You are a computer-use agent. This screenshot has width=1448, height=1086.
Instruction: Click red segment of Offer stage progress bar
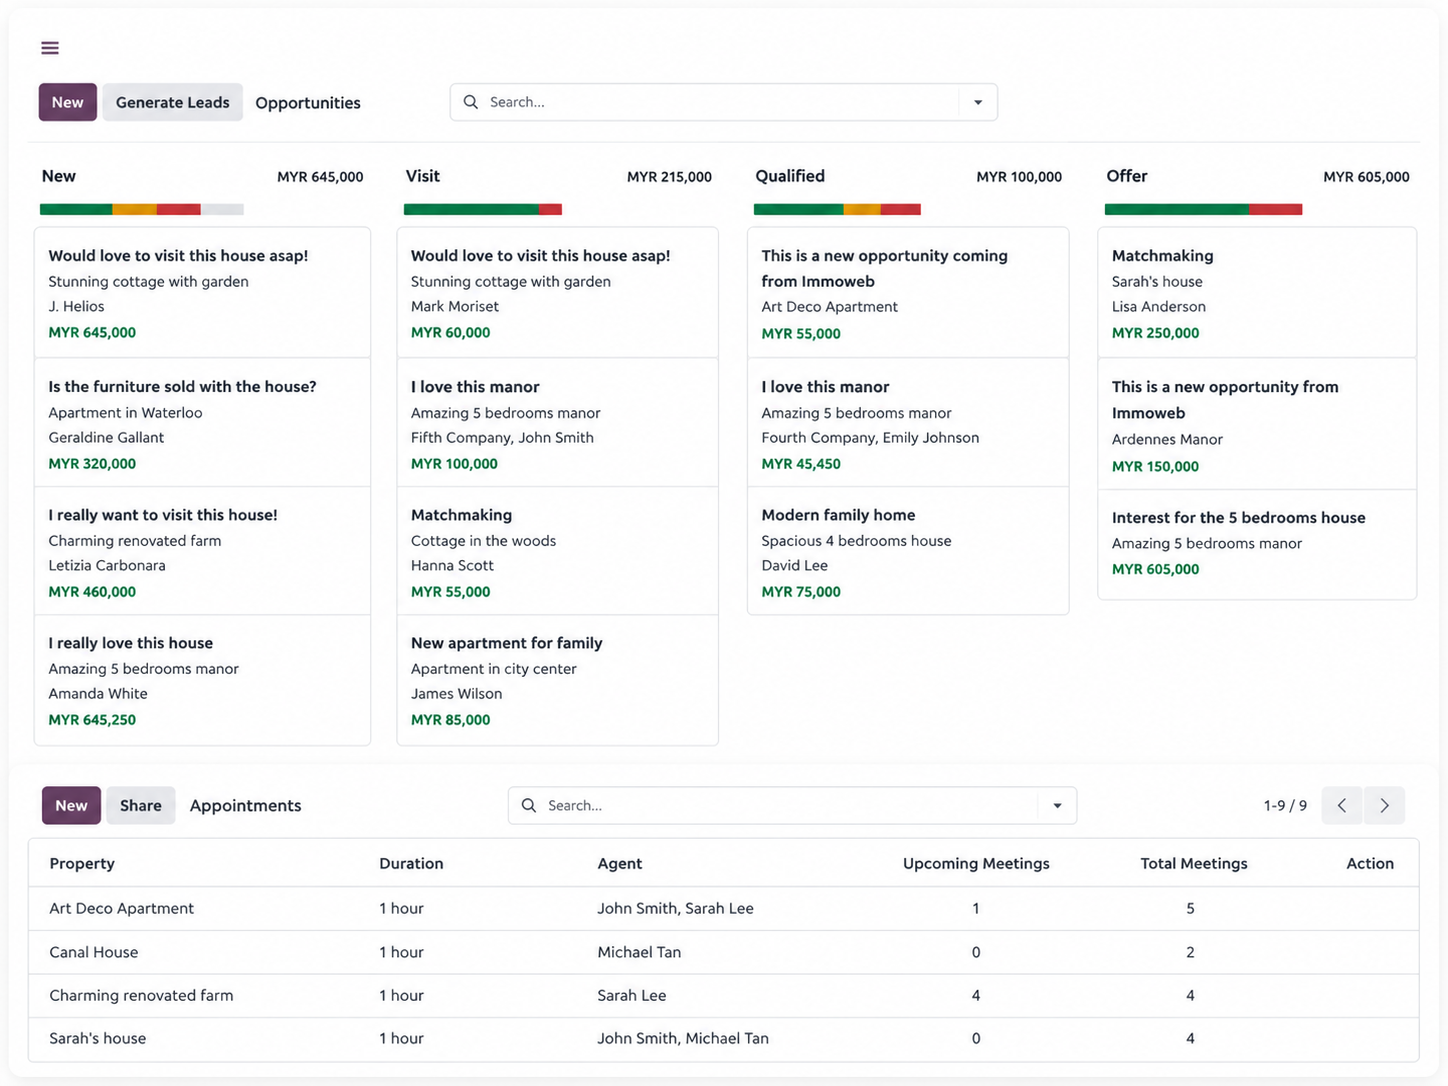1275,209
